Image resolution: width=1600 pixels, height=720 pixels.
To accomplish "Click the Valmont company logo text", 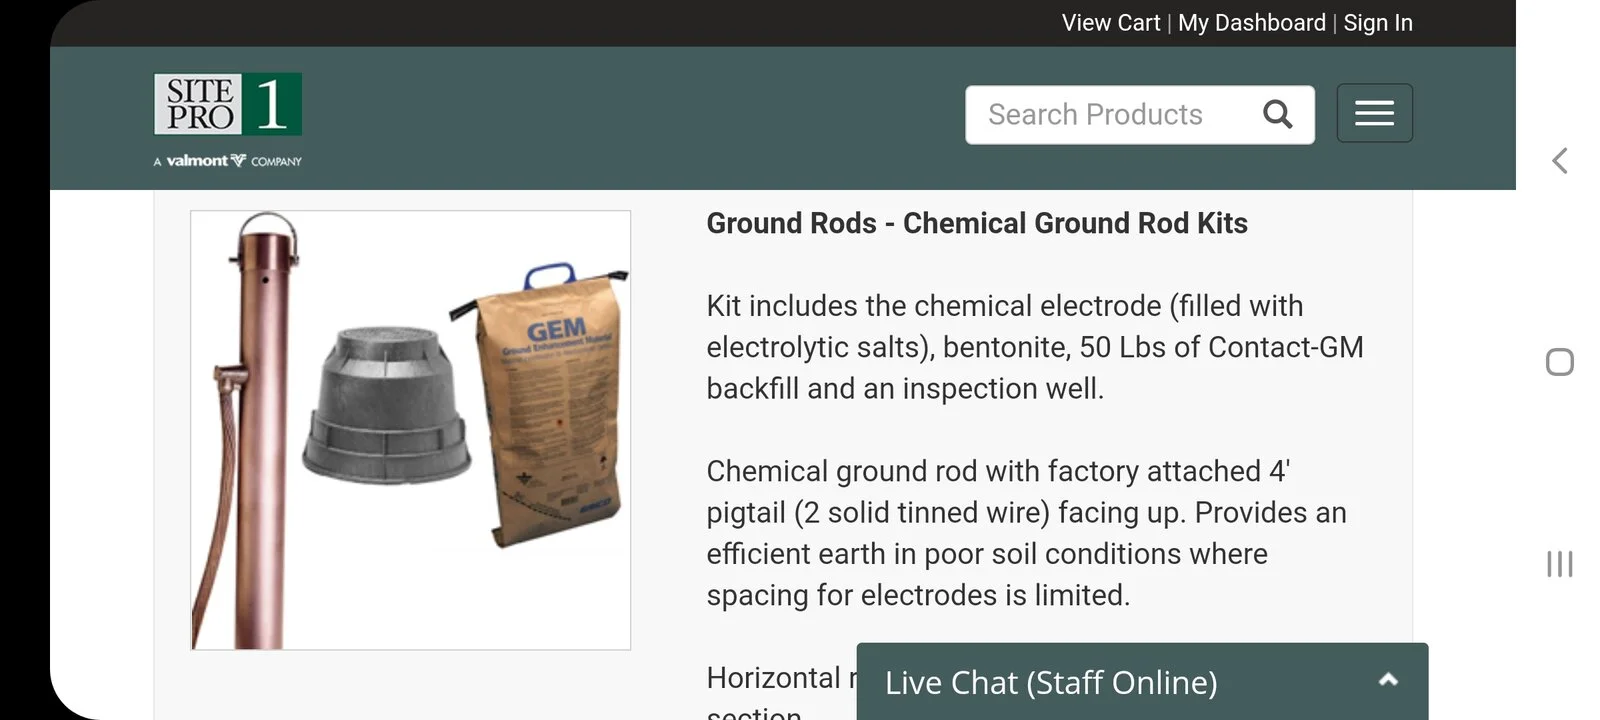I will pyautogui.click(x=227, y=160).
